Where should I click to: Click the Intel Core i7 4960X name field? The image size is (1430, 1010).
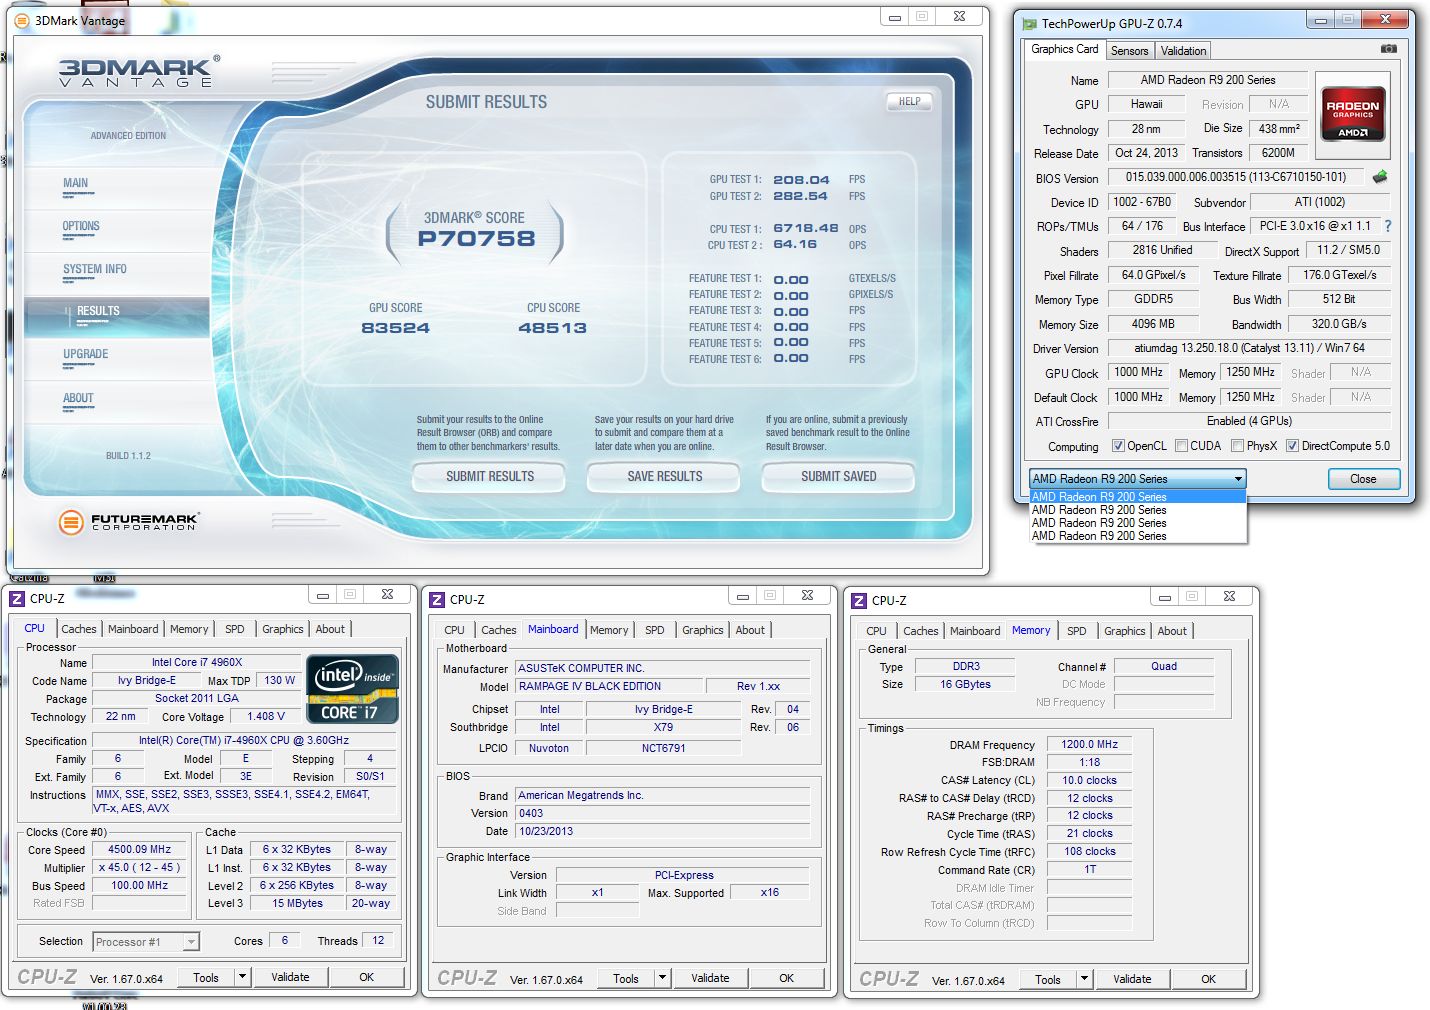click(197, 662)
